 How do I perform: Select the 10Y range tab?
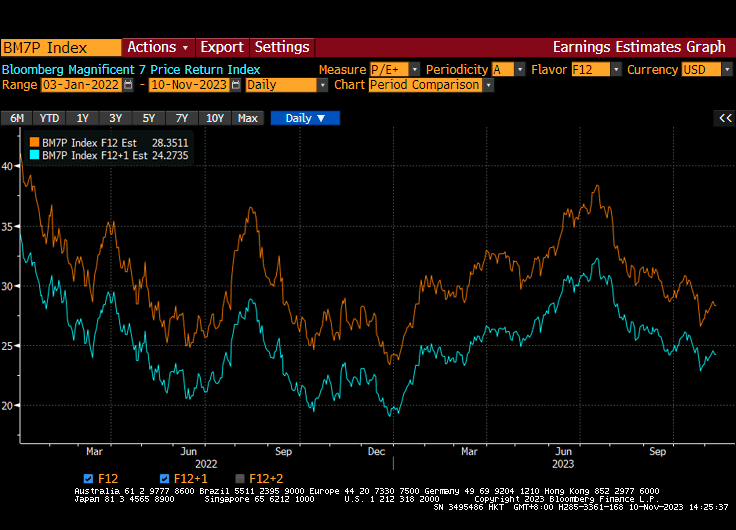(215, 118)
